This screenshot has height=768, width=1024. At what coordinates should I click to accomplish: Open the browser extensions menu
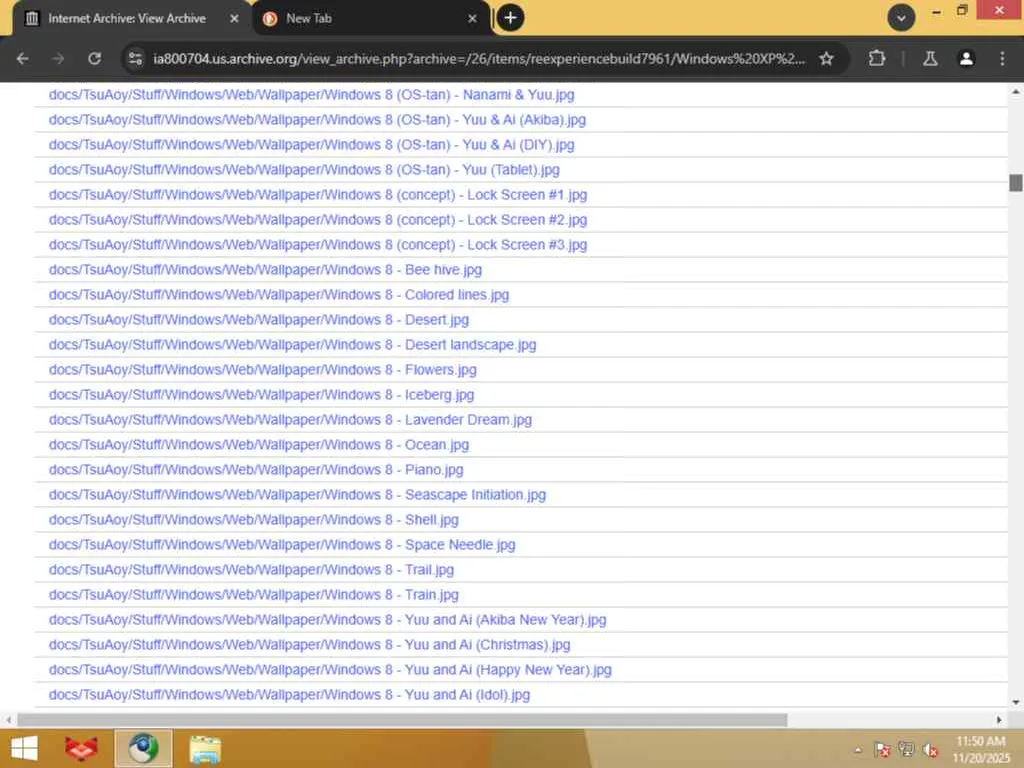[x=877, y=59]
